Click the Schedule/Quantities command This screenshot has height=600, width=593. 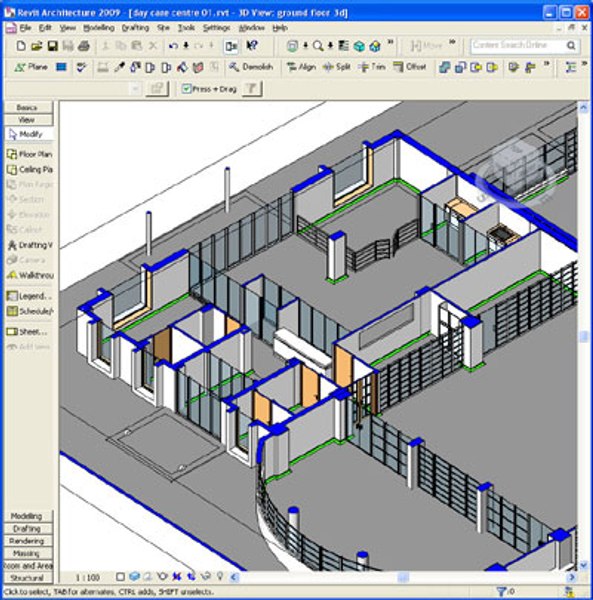[30, 311]
